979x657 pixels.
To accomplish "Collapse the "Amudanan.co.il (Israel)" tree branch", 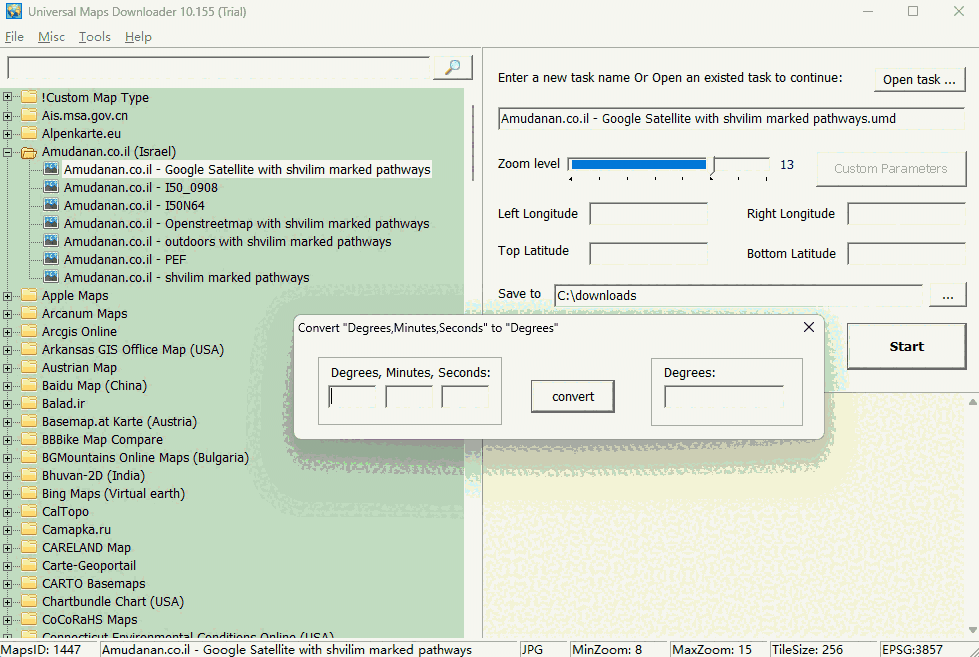I will pos(7,151).
